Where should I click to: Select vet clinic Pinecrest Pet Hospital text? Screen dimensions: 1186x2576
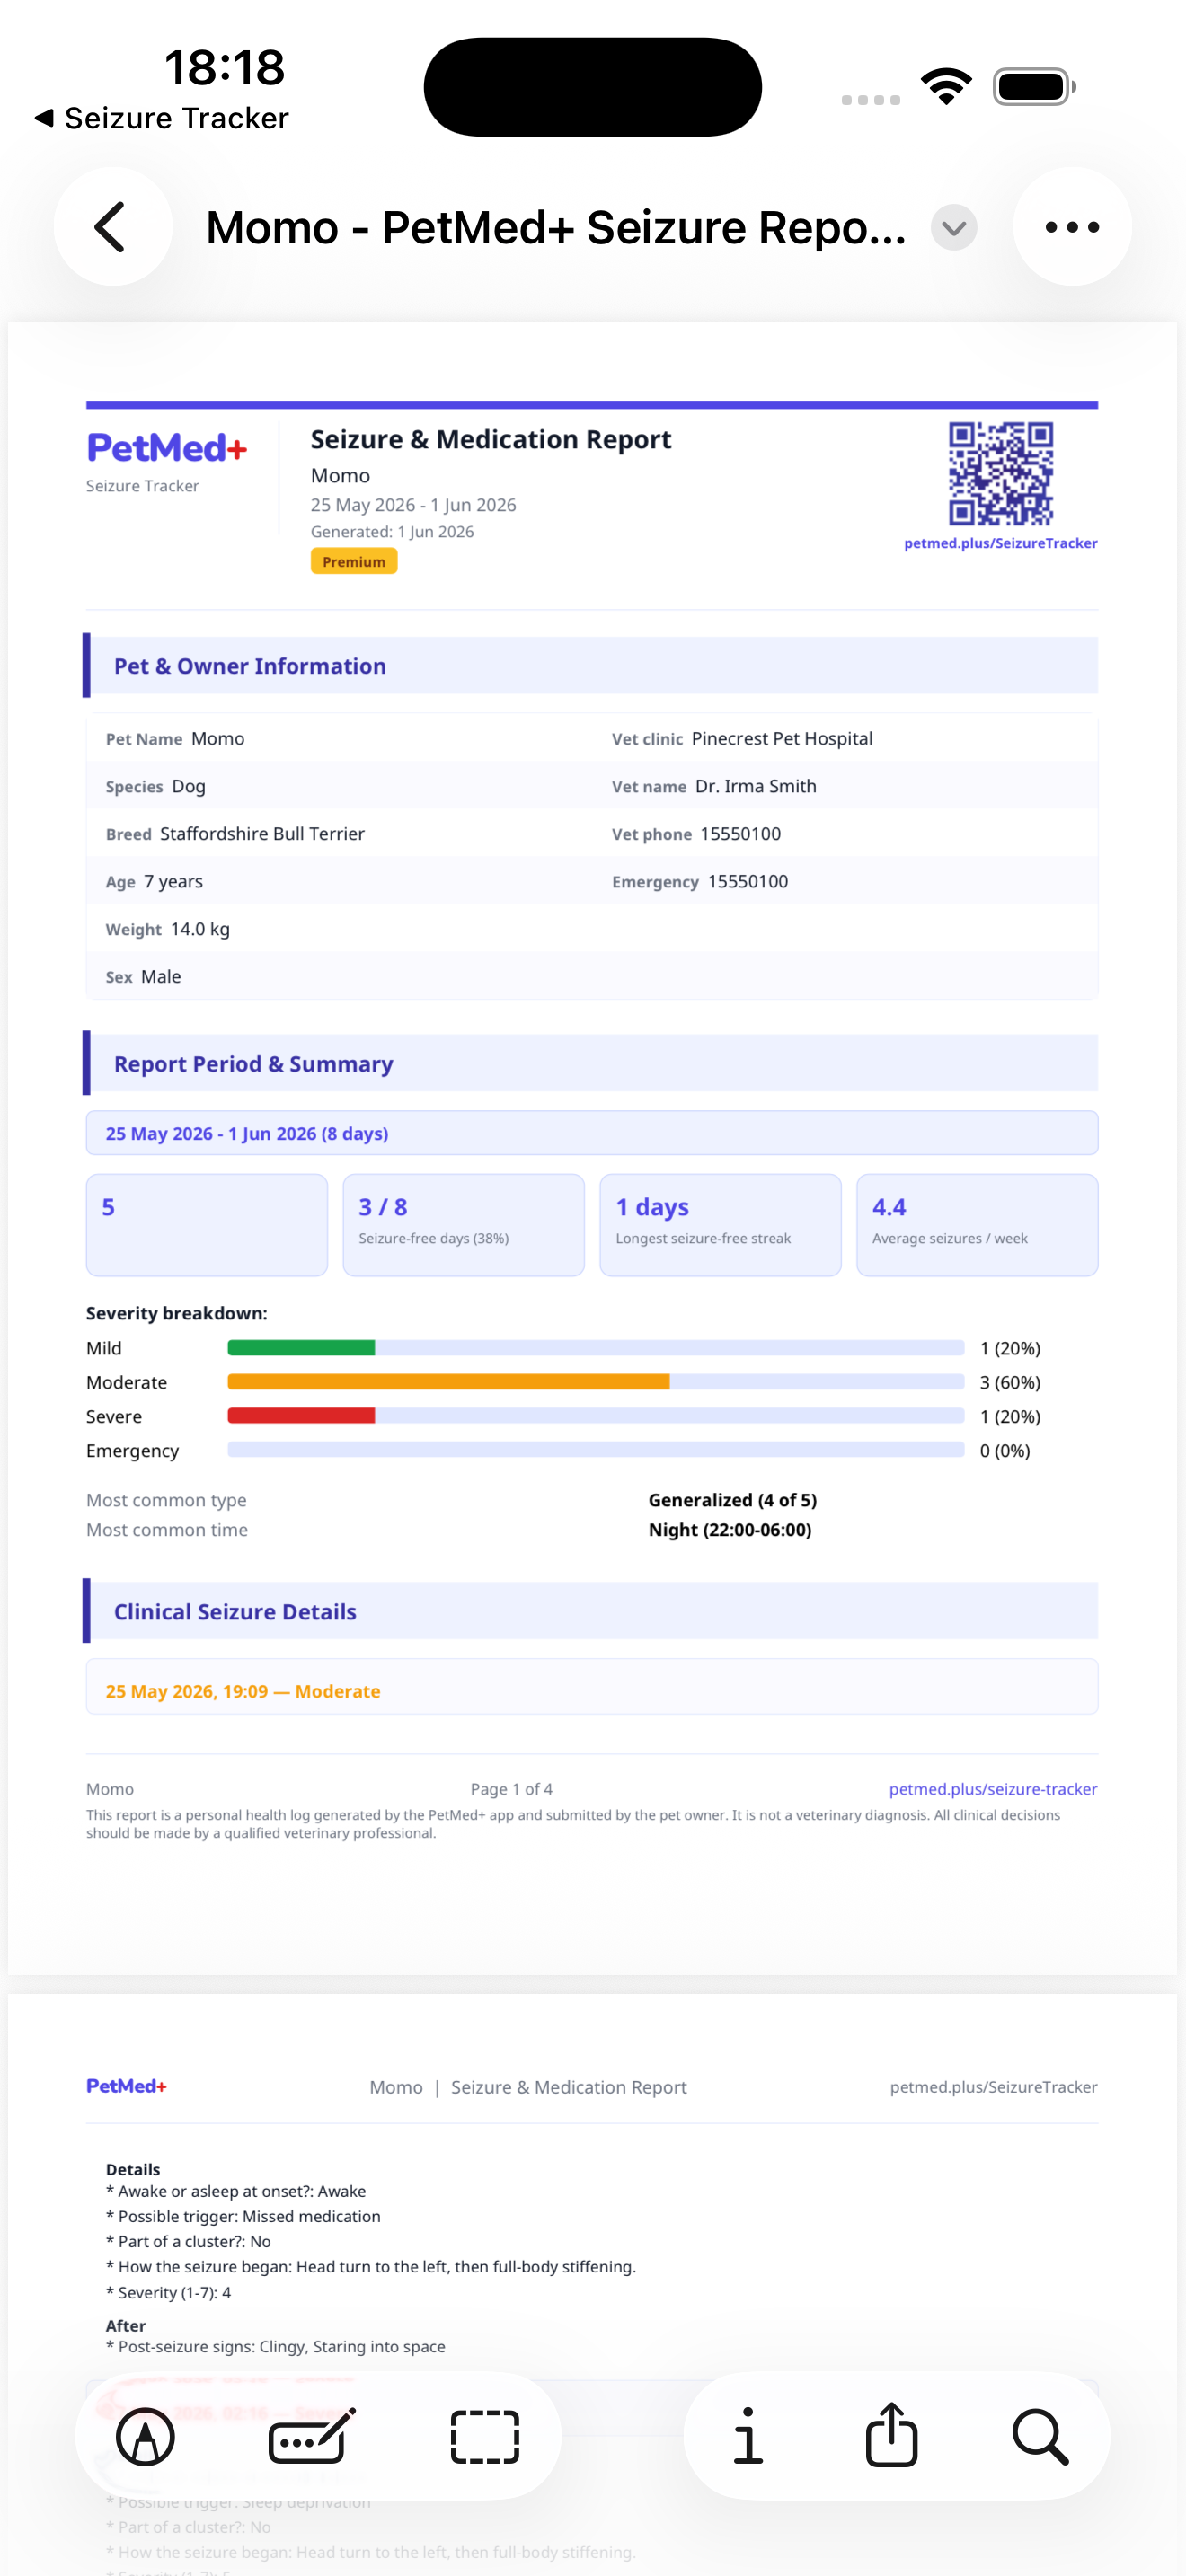(x=782, y=738)
